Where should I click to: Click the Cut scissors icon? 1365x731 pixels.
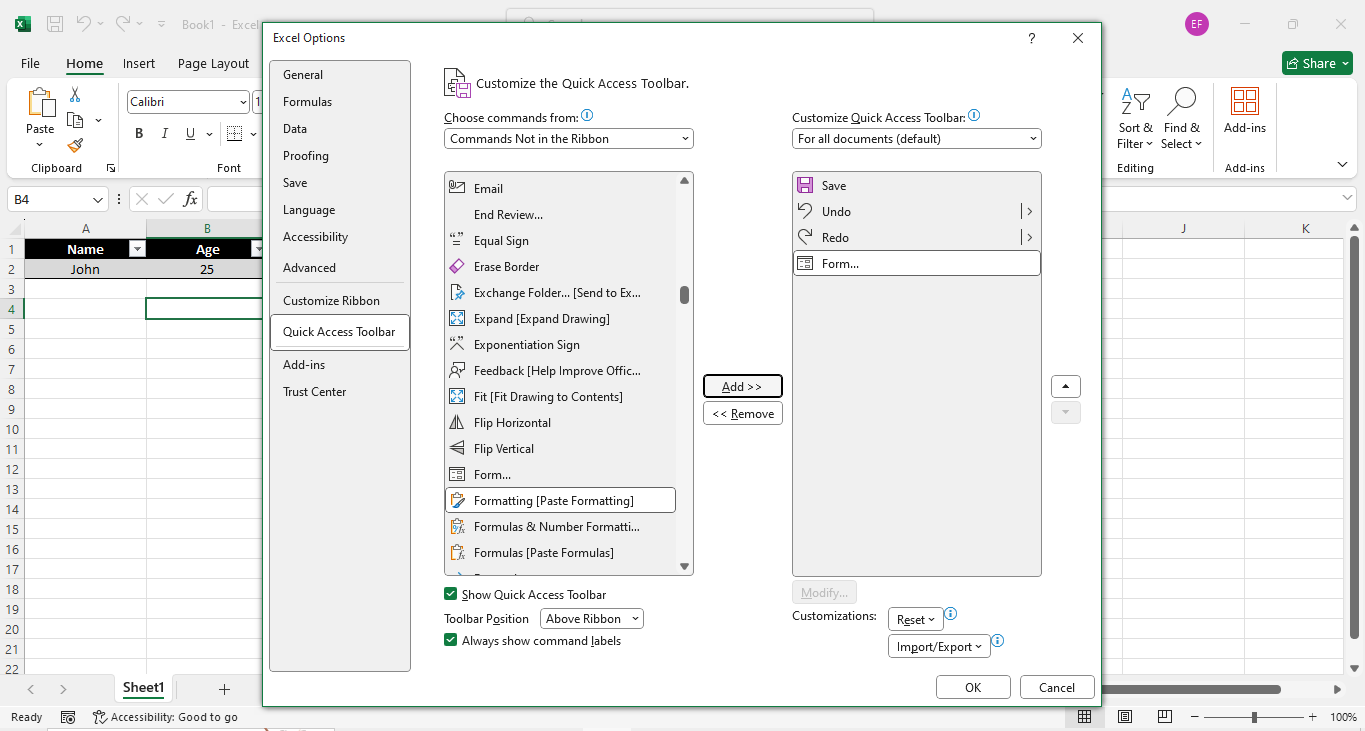click(75, 95)
